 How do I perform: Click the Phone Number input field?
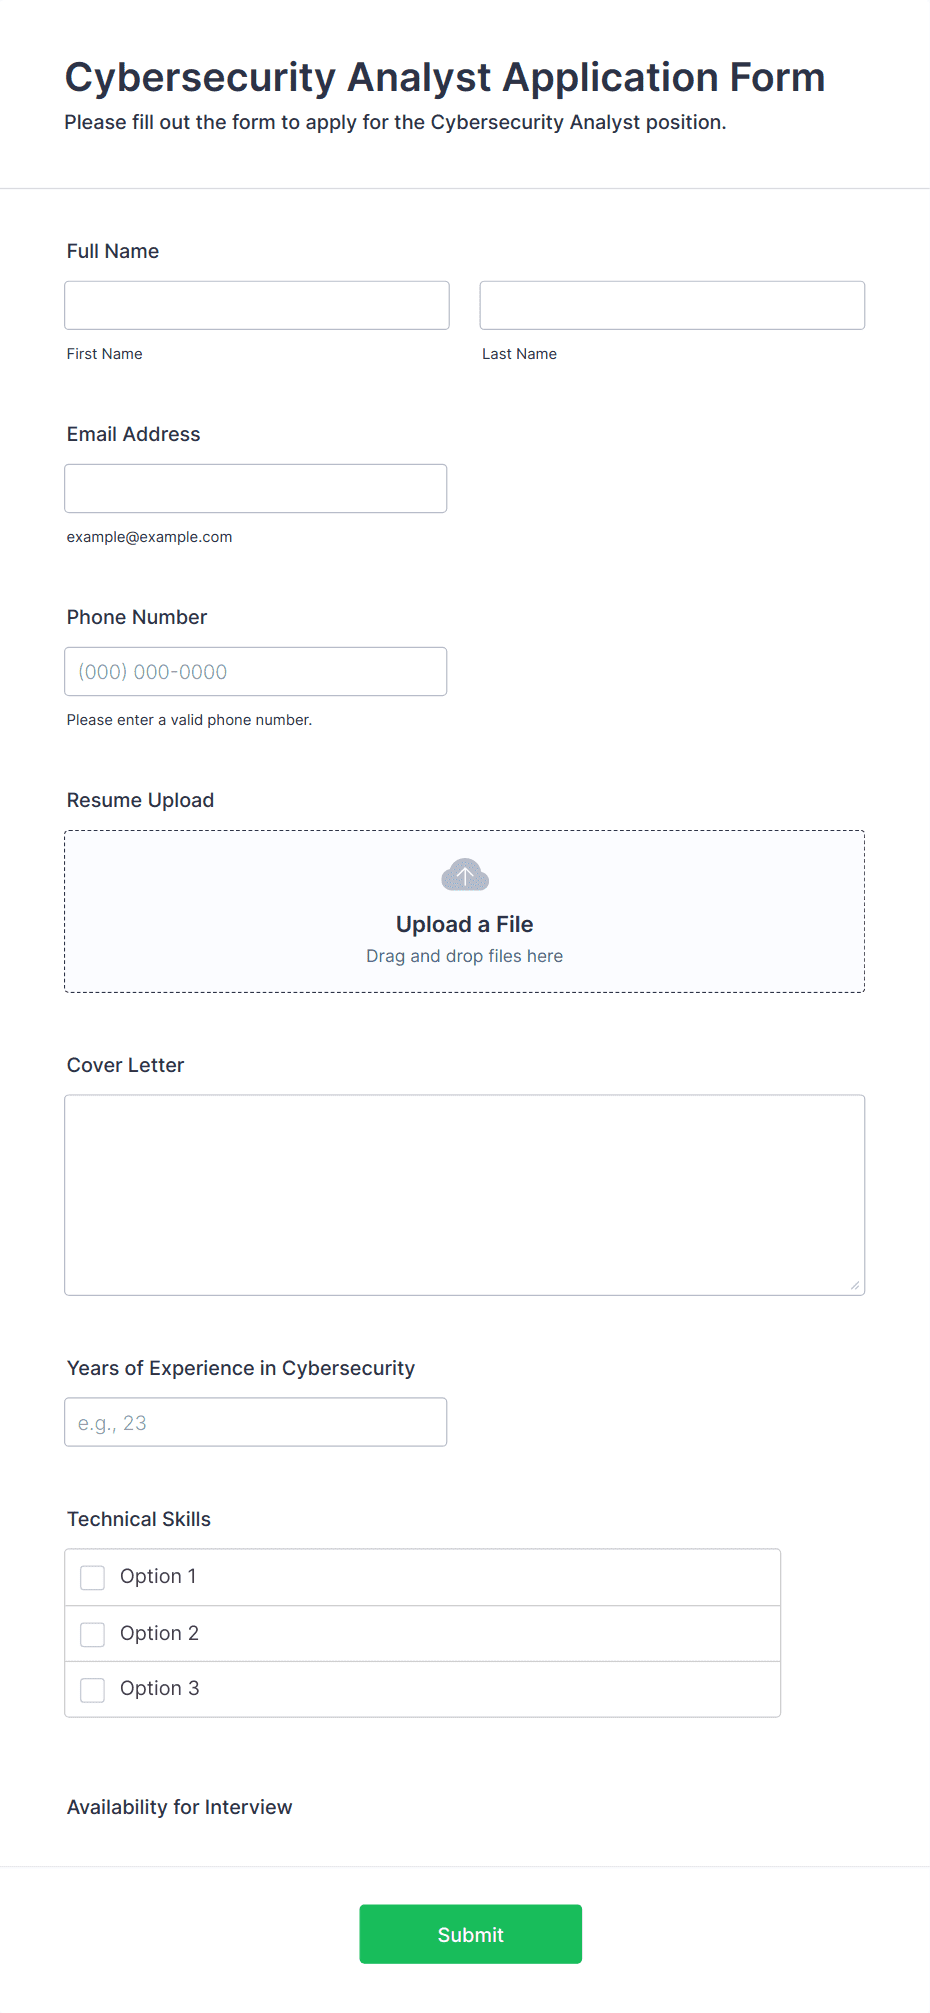256,671
